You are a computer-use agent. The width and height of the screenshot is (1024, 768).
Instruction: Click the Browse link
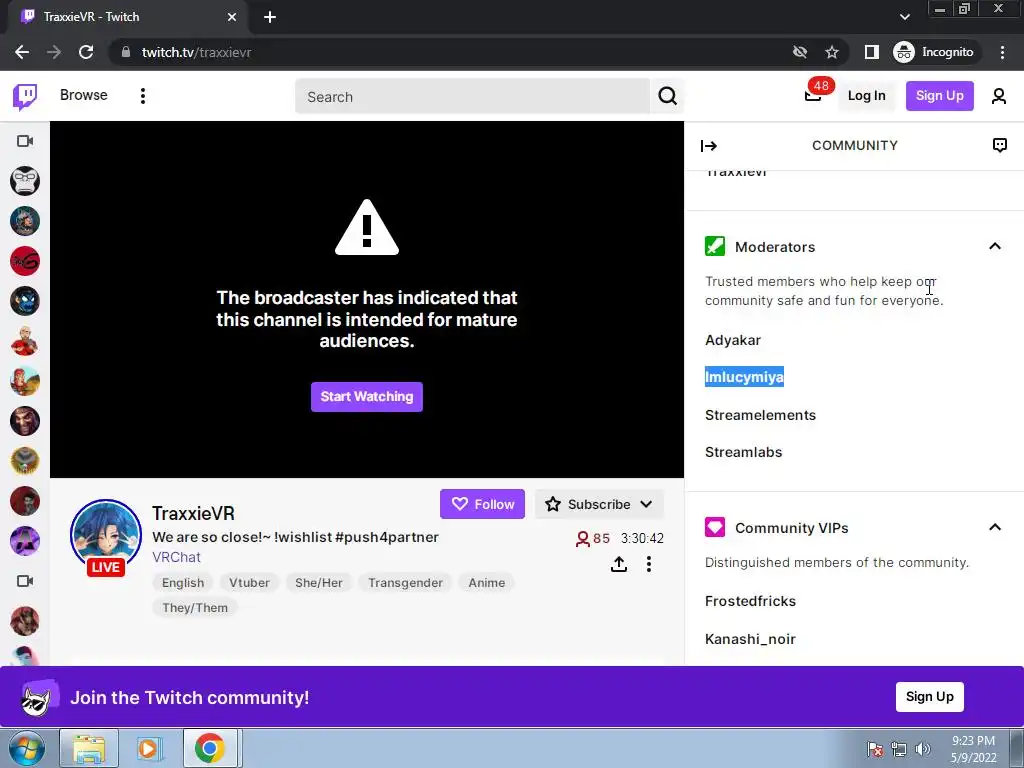coord(84,95)
